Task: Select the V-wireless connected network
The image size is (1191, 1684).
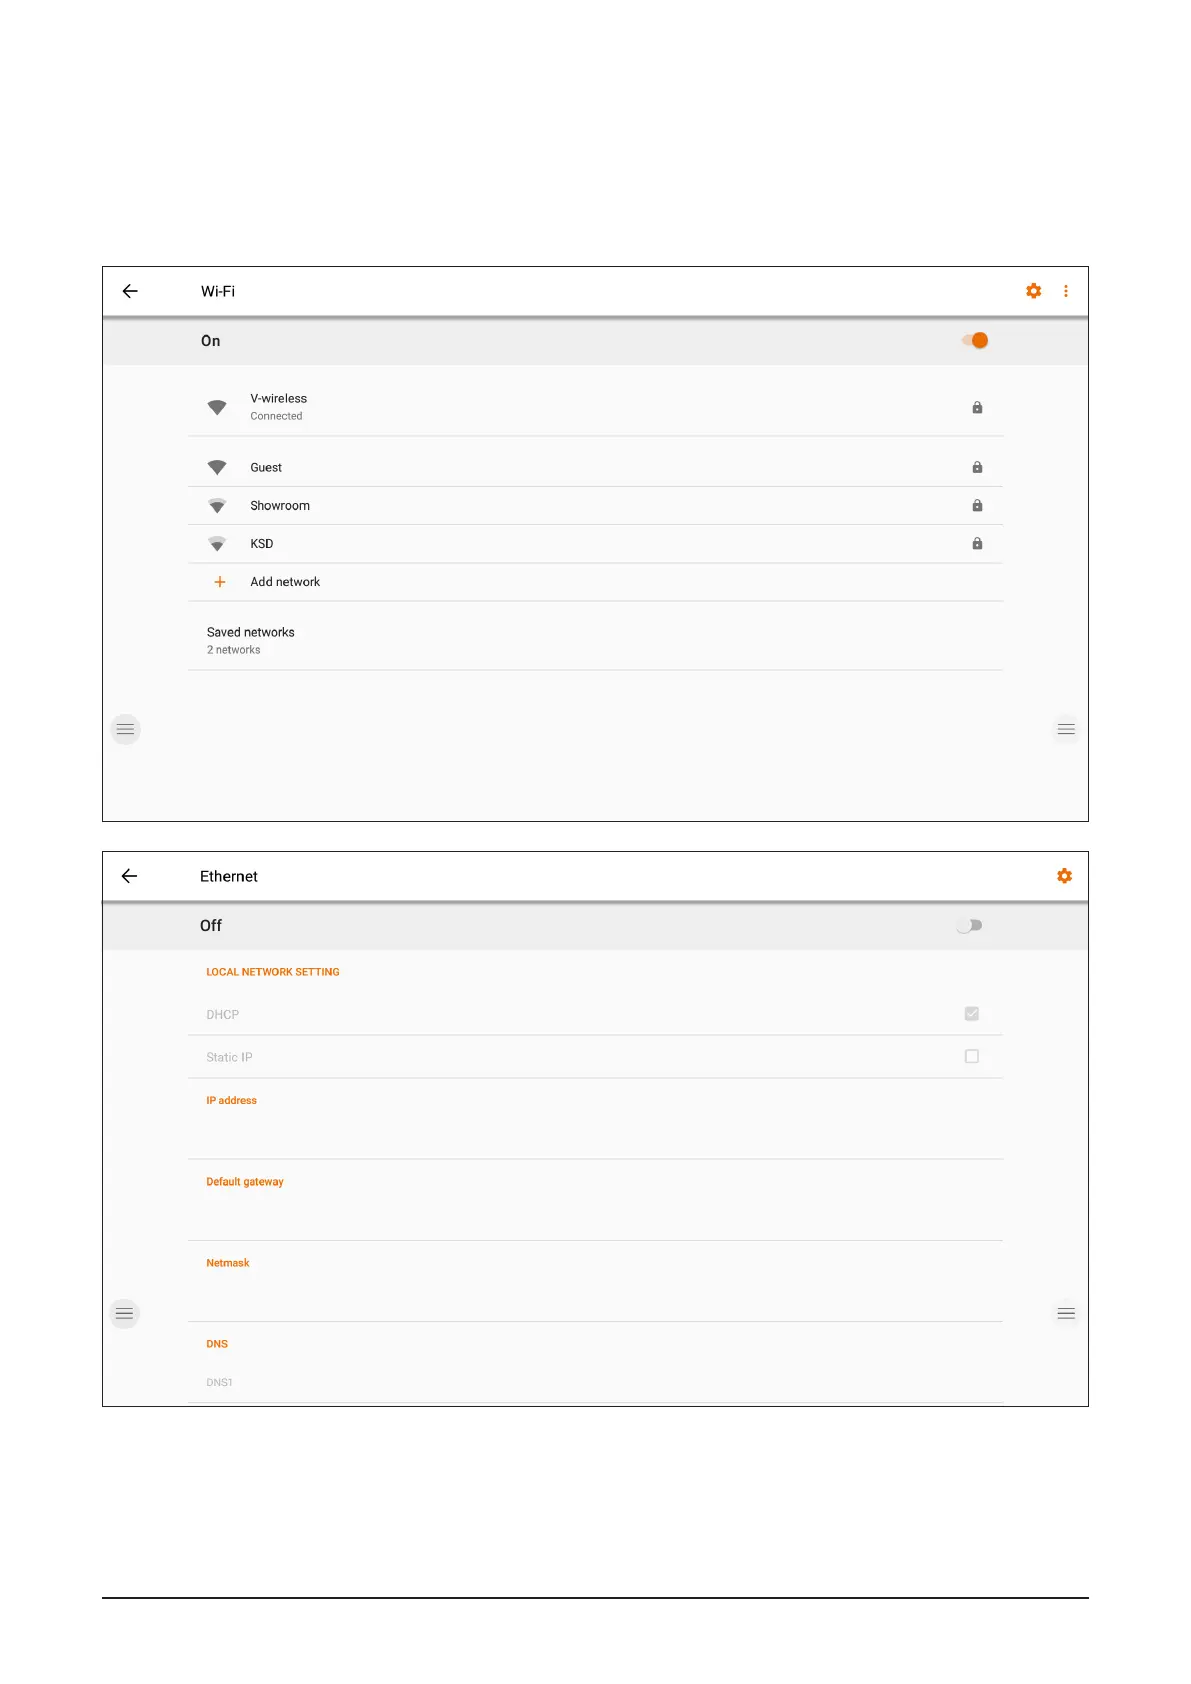Action: tap(595, 407)
